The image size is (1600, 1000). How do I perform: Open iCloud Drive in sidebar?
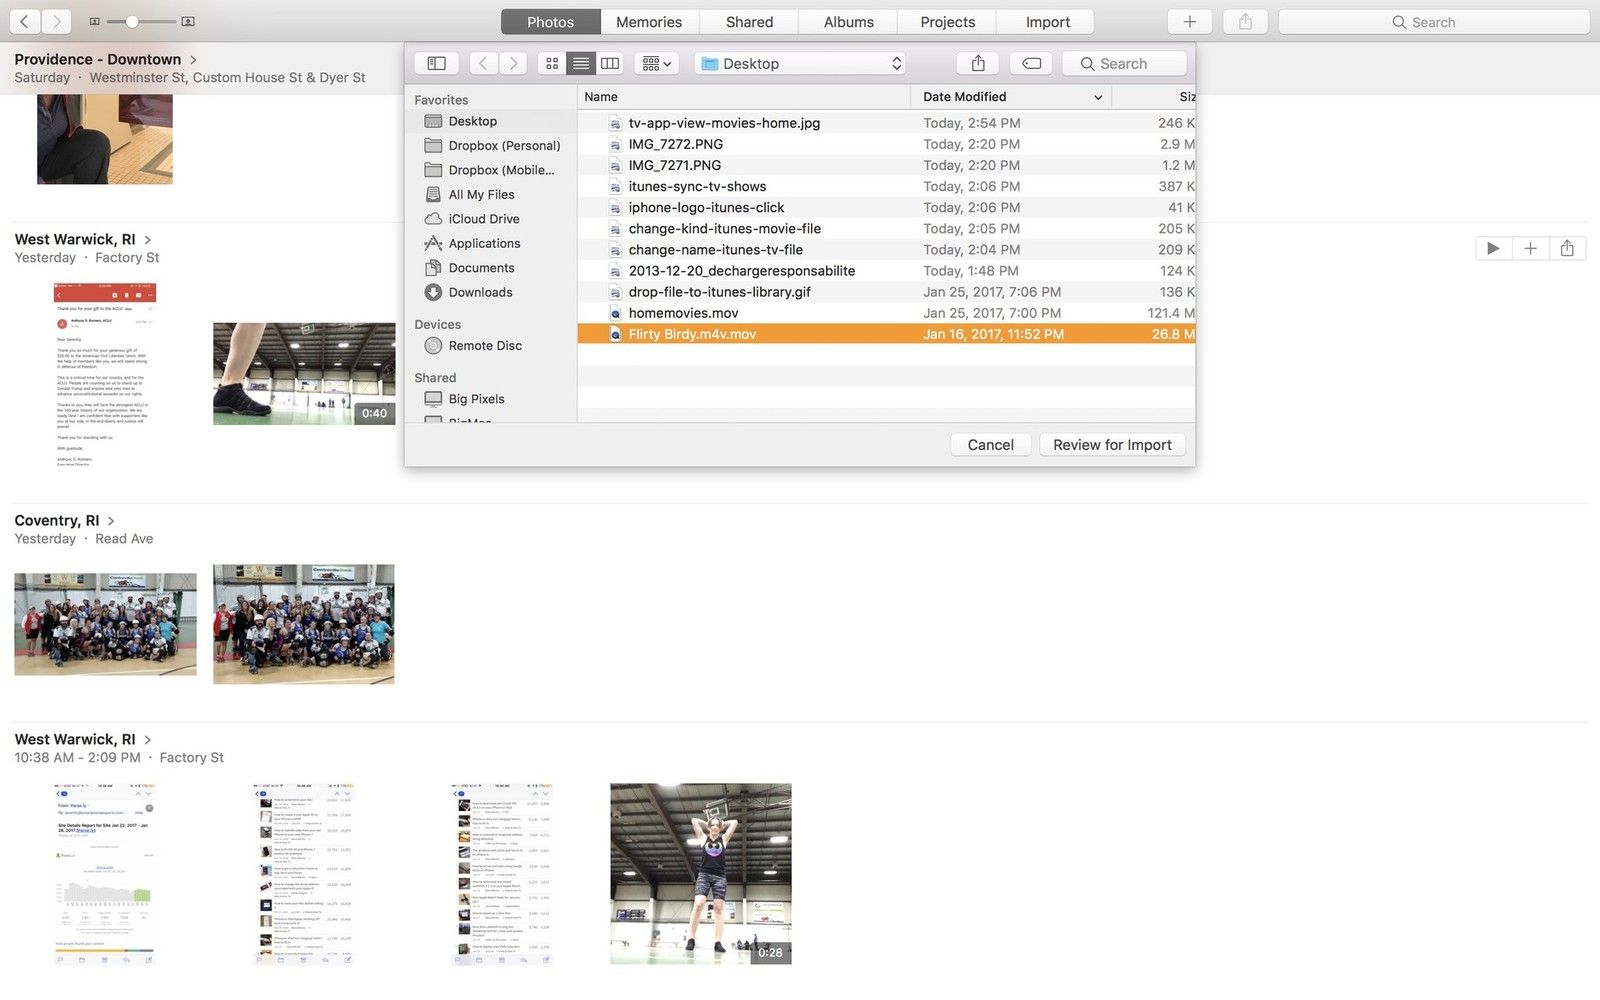[x=483, y=219]
